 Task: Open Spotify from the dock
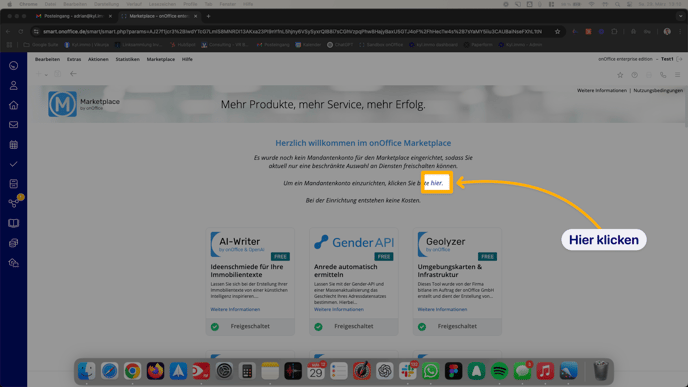point(499,371)
